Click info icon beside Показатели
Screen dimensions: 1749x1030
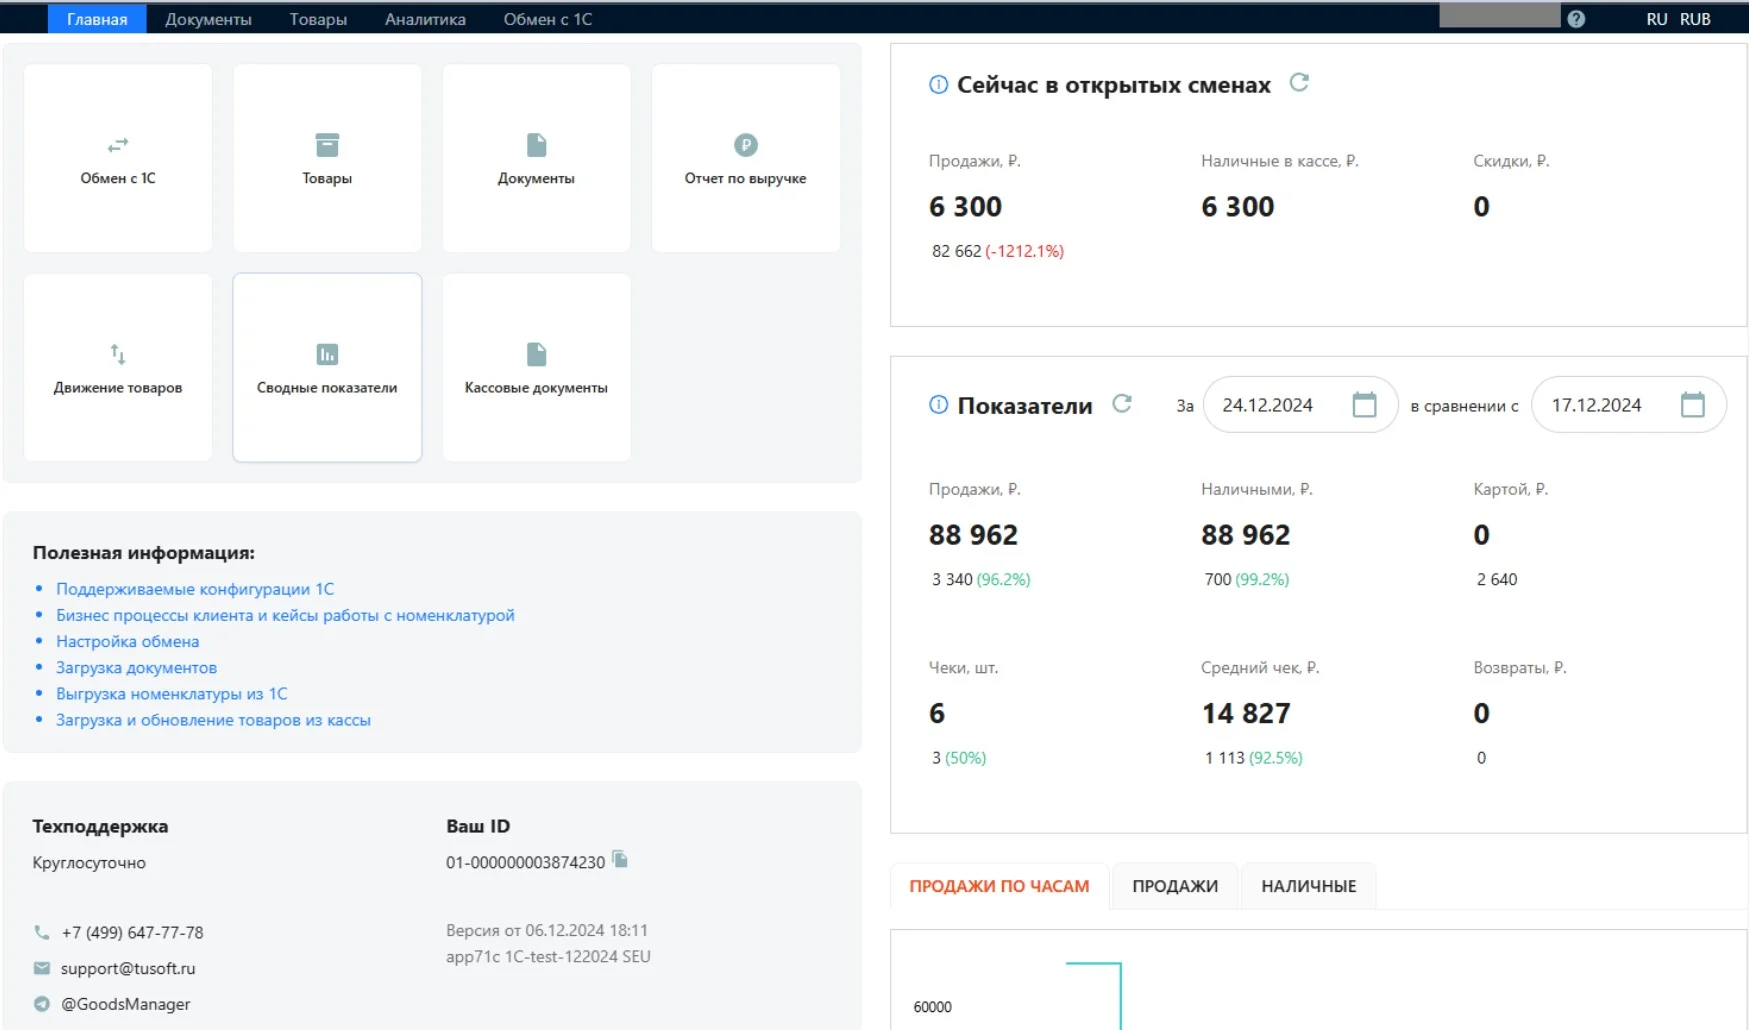point(938,404)
